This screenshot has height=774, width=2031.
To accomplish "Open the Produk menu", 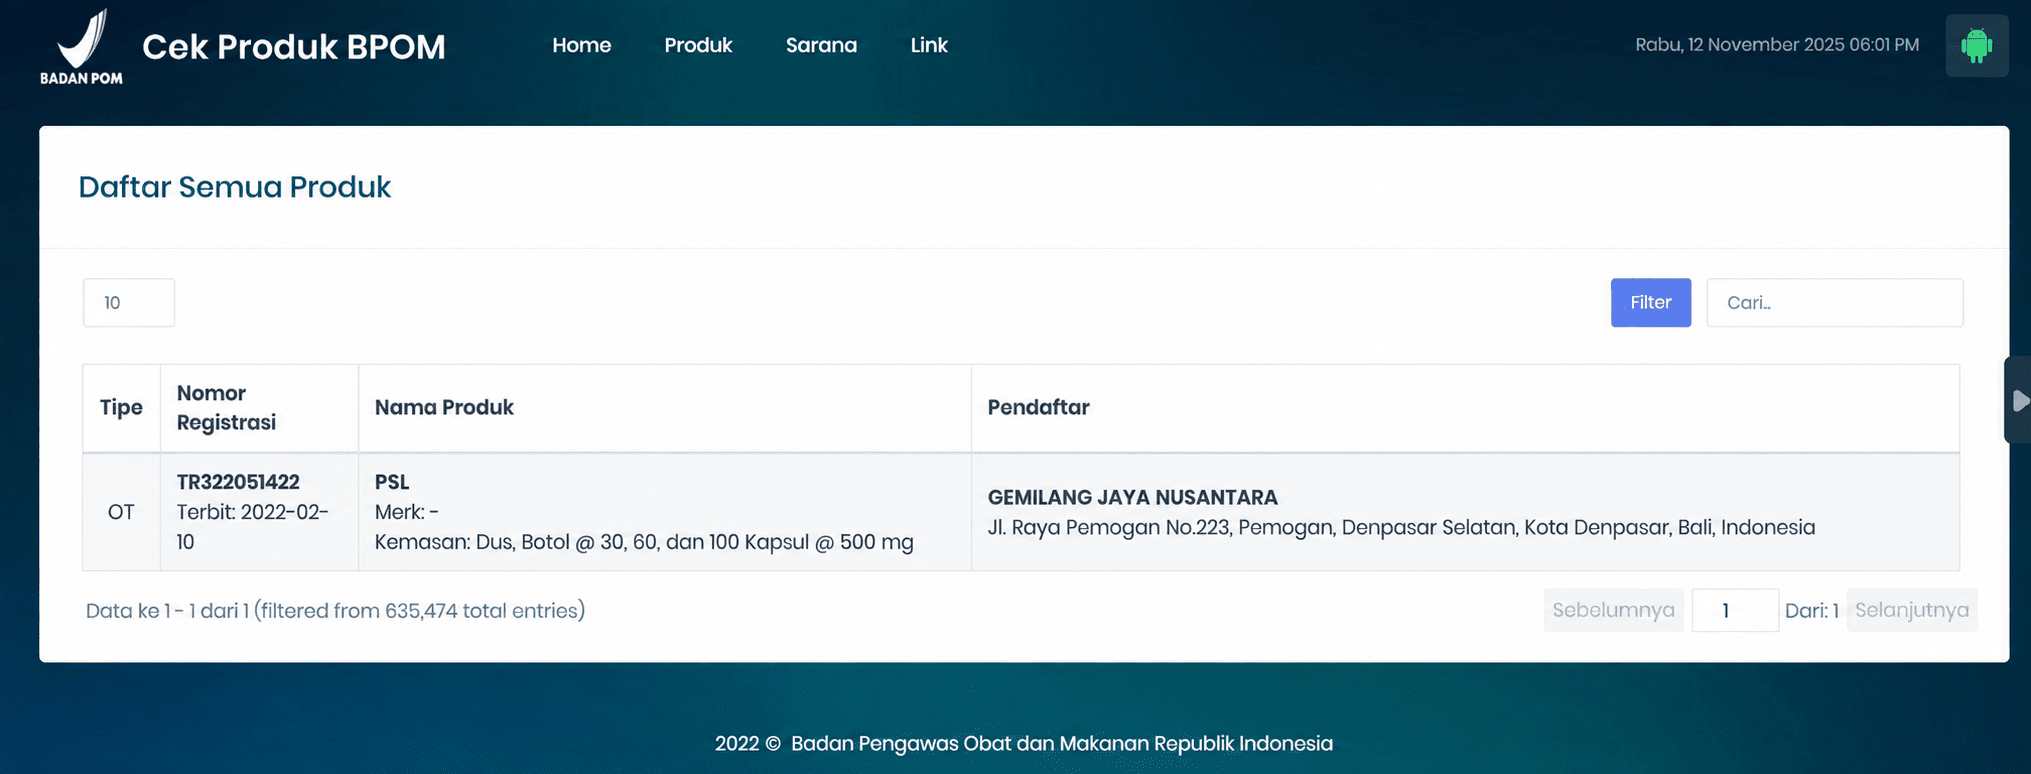I will (x=698, y=45).
